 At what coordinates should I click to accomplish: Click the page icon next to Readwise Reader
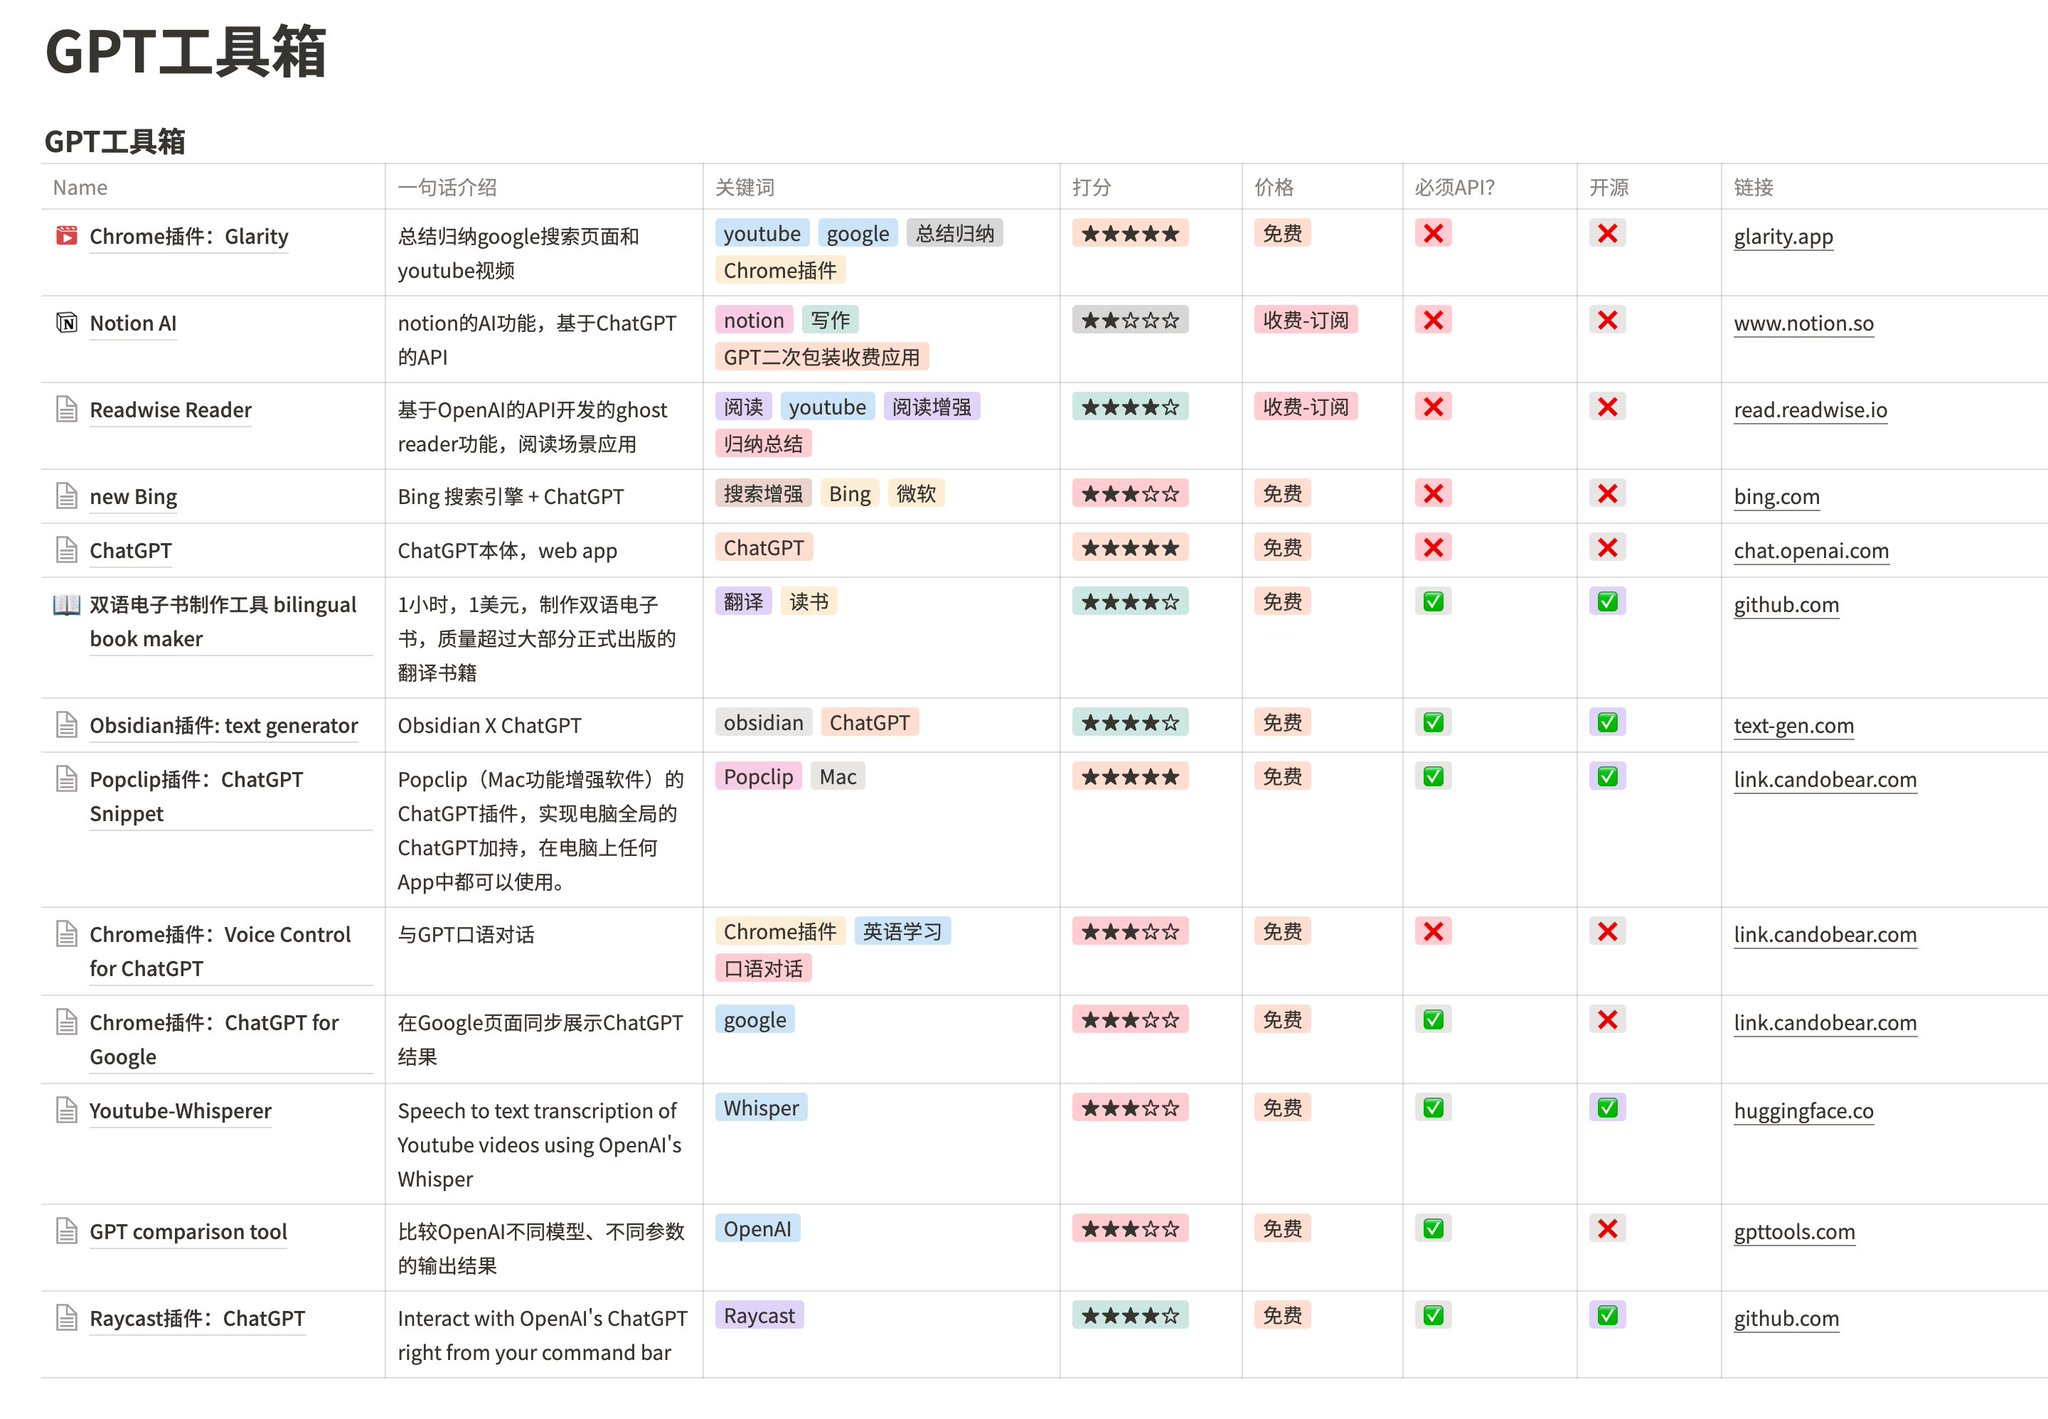[x=66, y=409]
